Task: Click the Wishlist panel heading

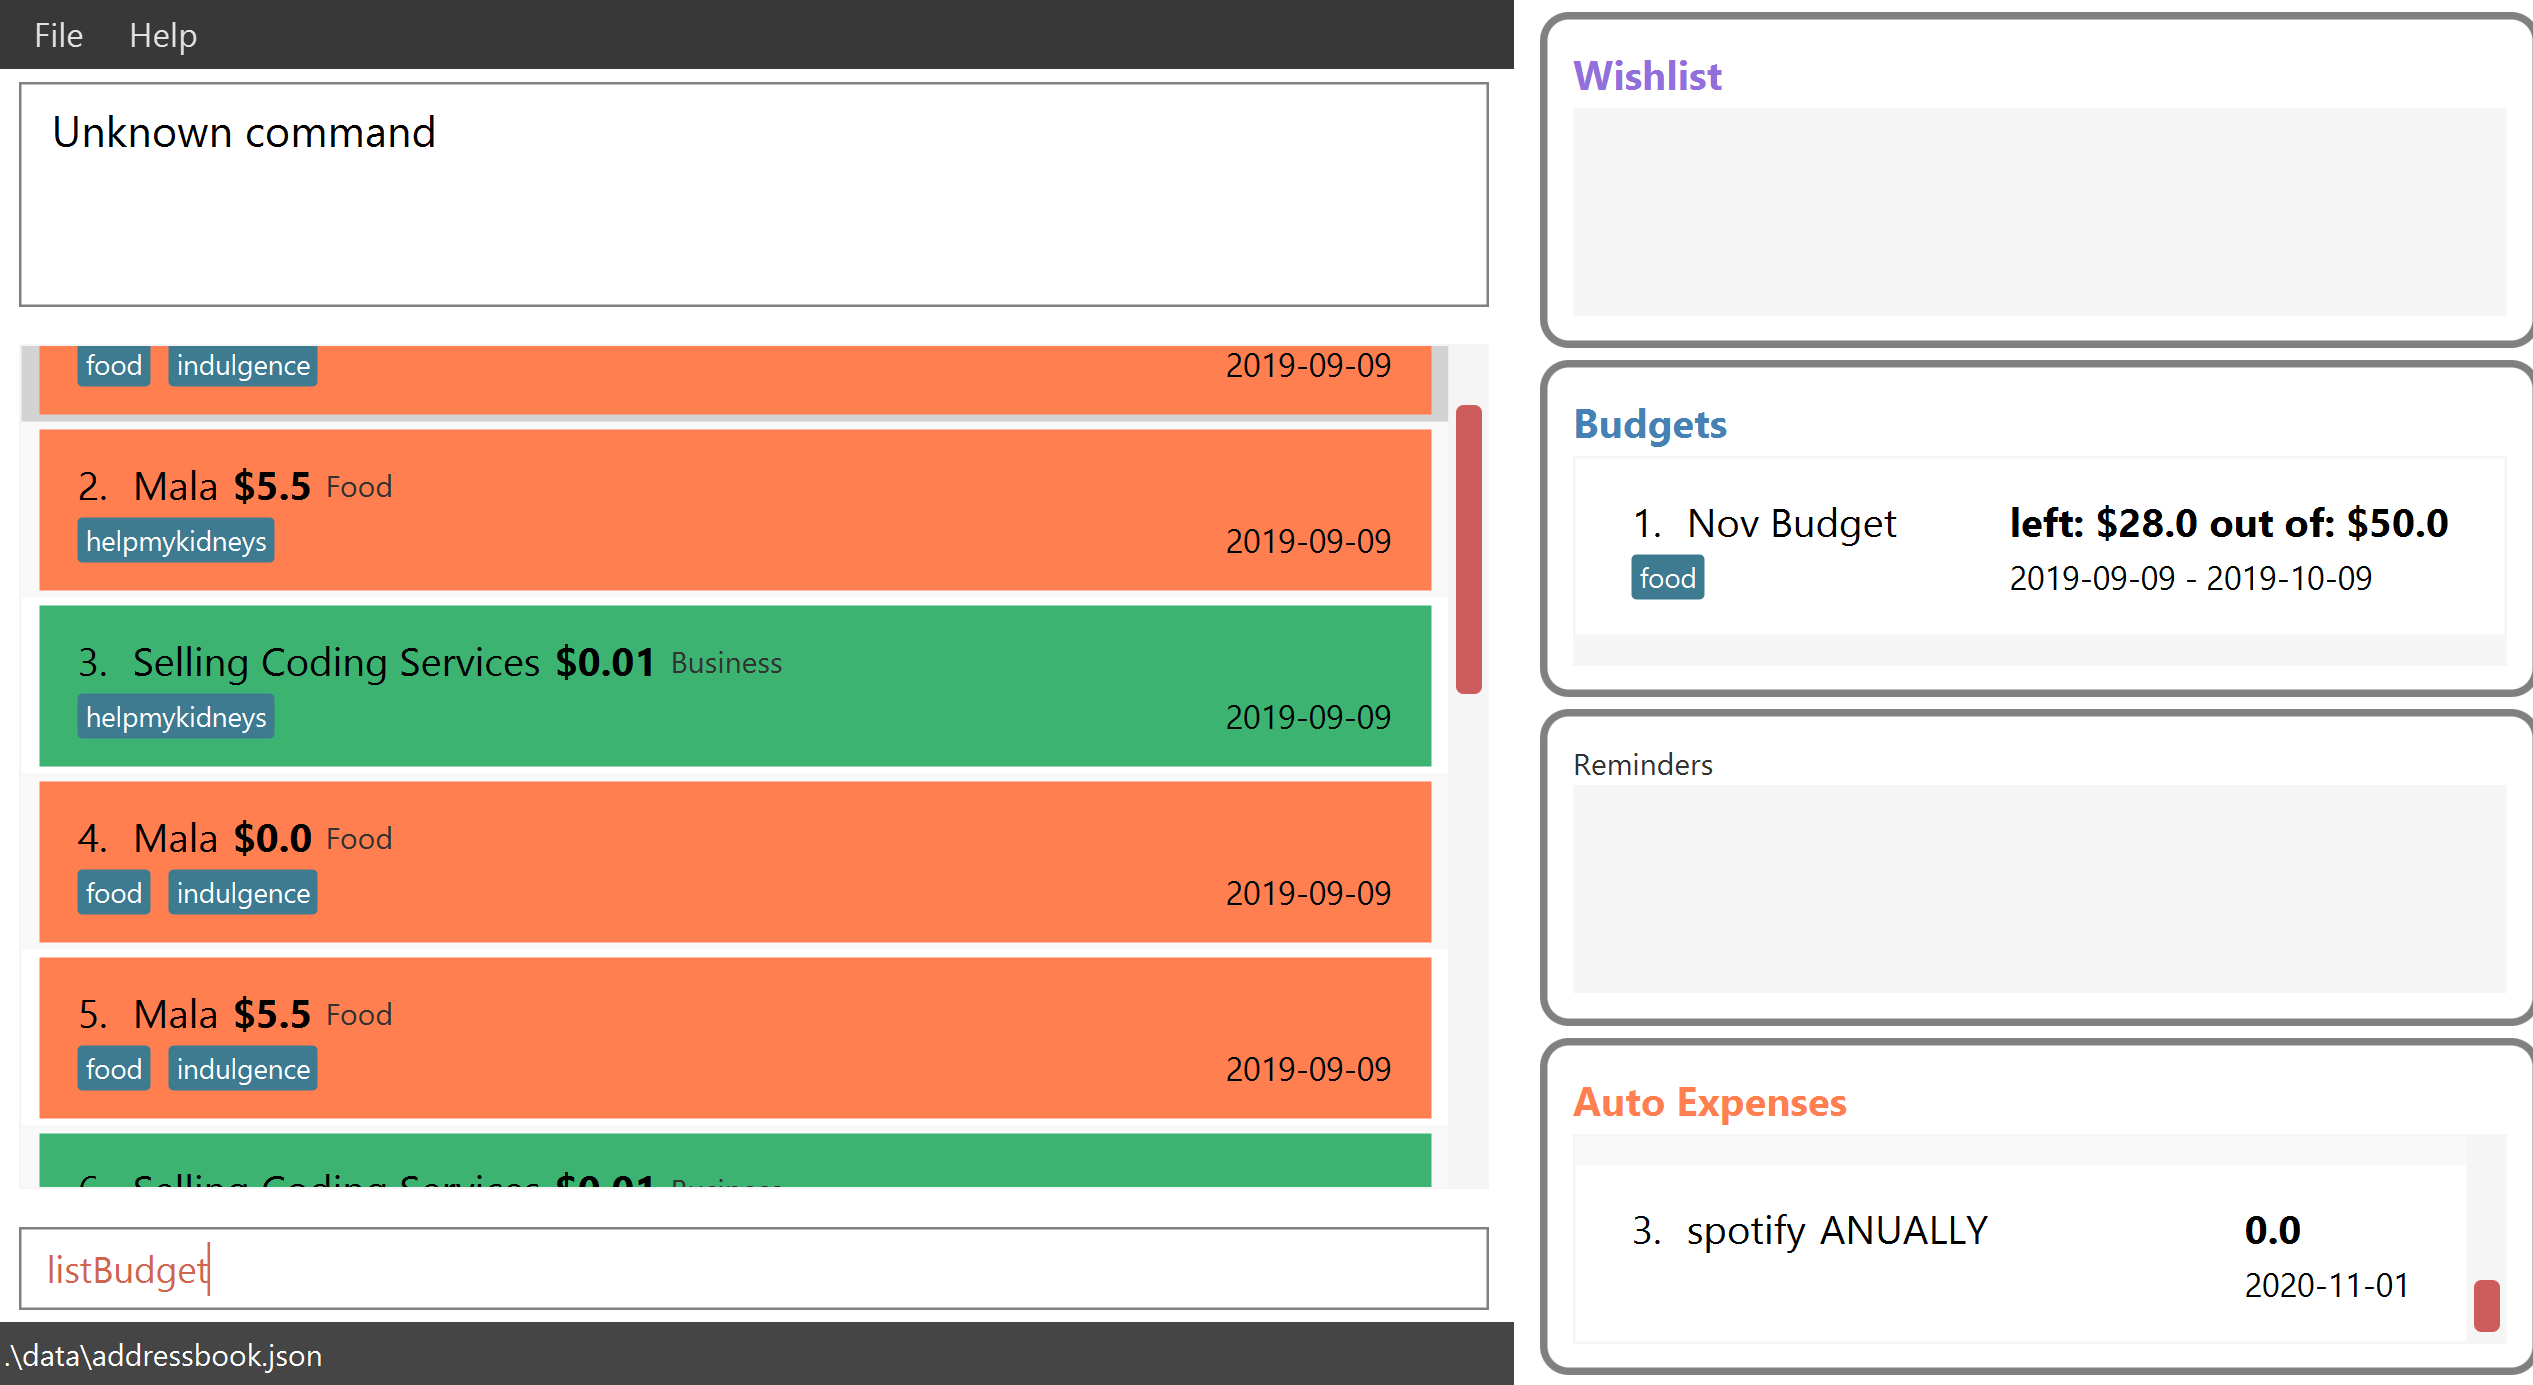Action: [1647, 76]
